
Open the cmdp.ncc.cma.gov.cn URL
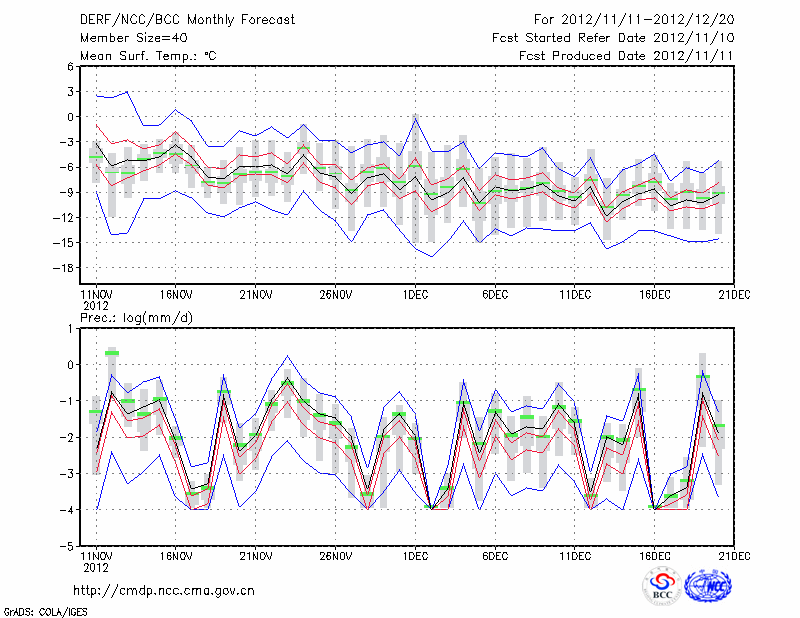[164, 590]
